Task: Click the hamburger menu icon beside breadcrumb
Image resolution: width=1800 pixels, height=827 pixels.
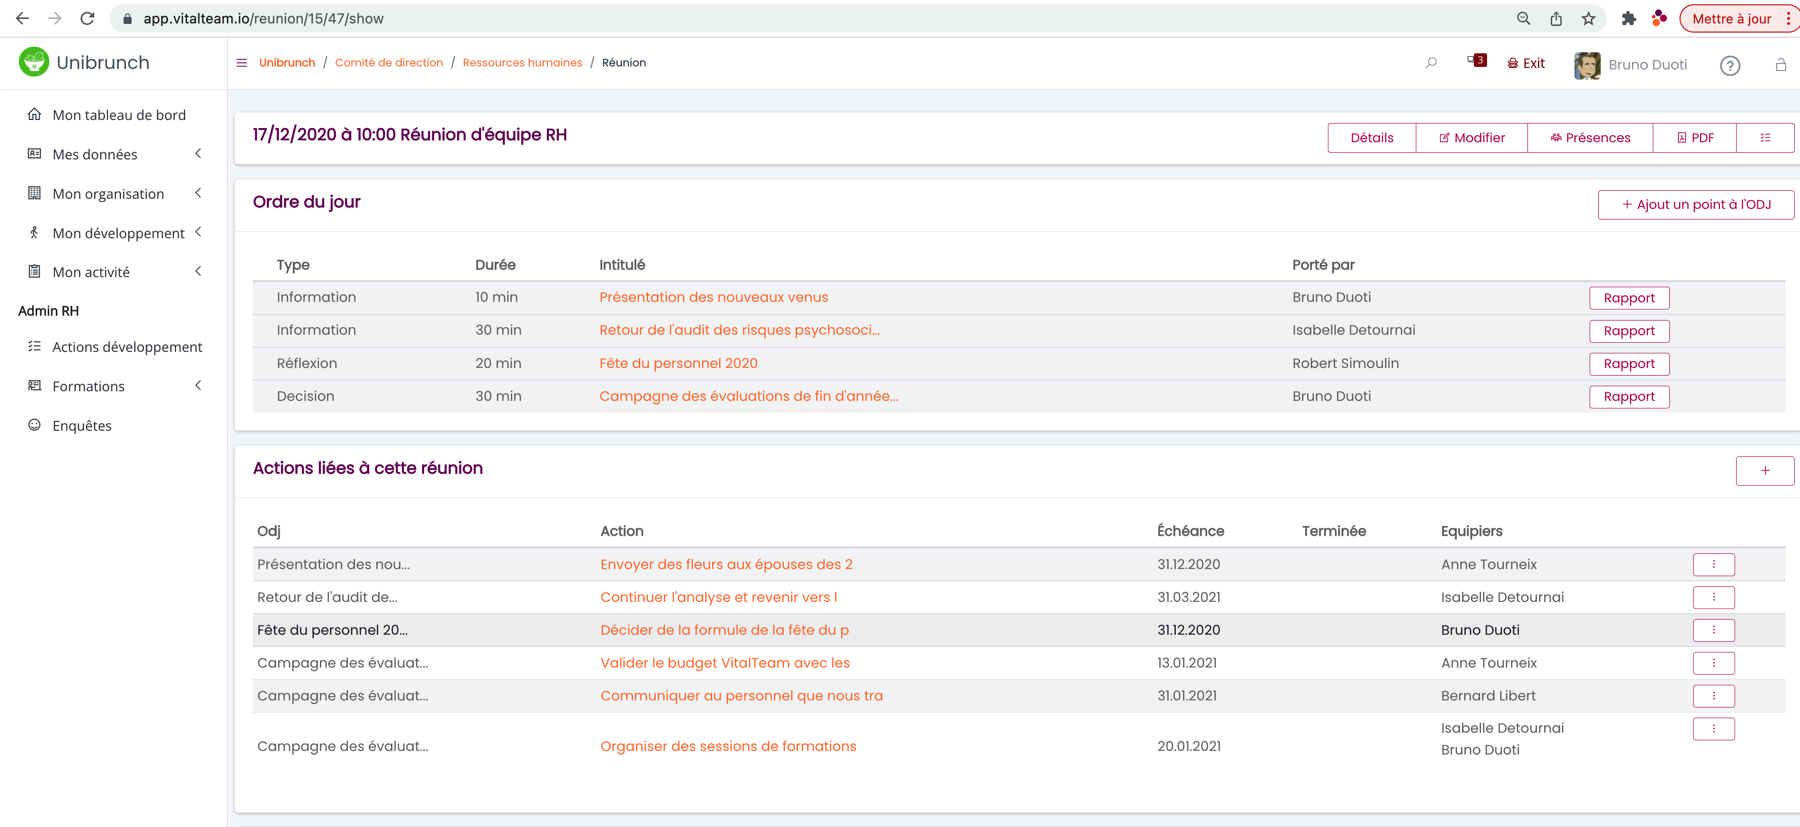Action: 242,63
